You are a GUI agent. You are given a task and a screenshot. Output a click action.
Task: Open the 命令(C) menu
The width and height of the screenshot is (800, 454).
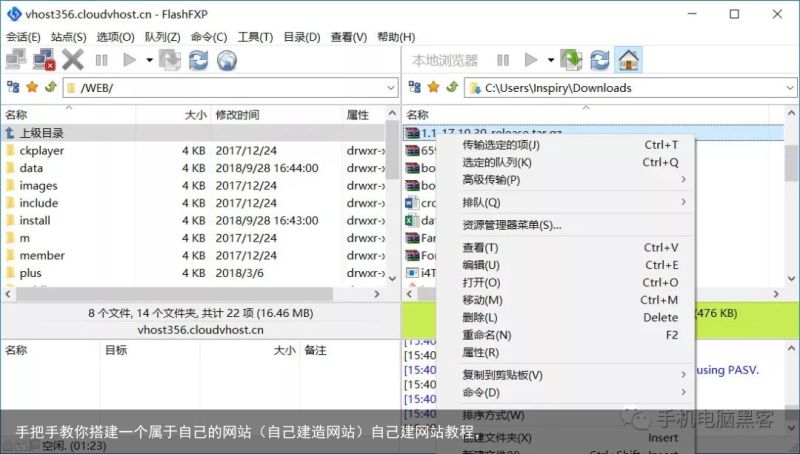click(x=209, y=37)
